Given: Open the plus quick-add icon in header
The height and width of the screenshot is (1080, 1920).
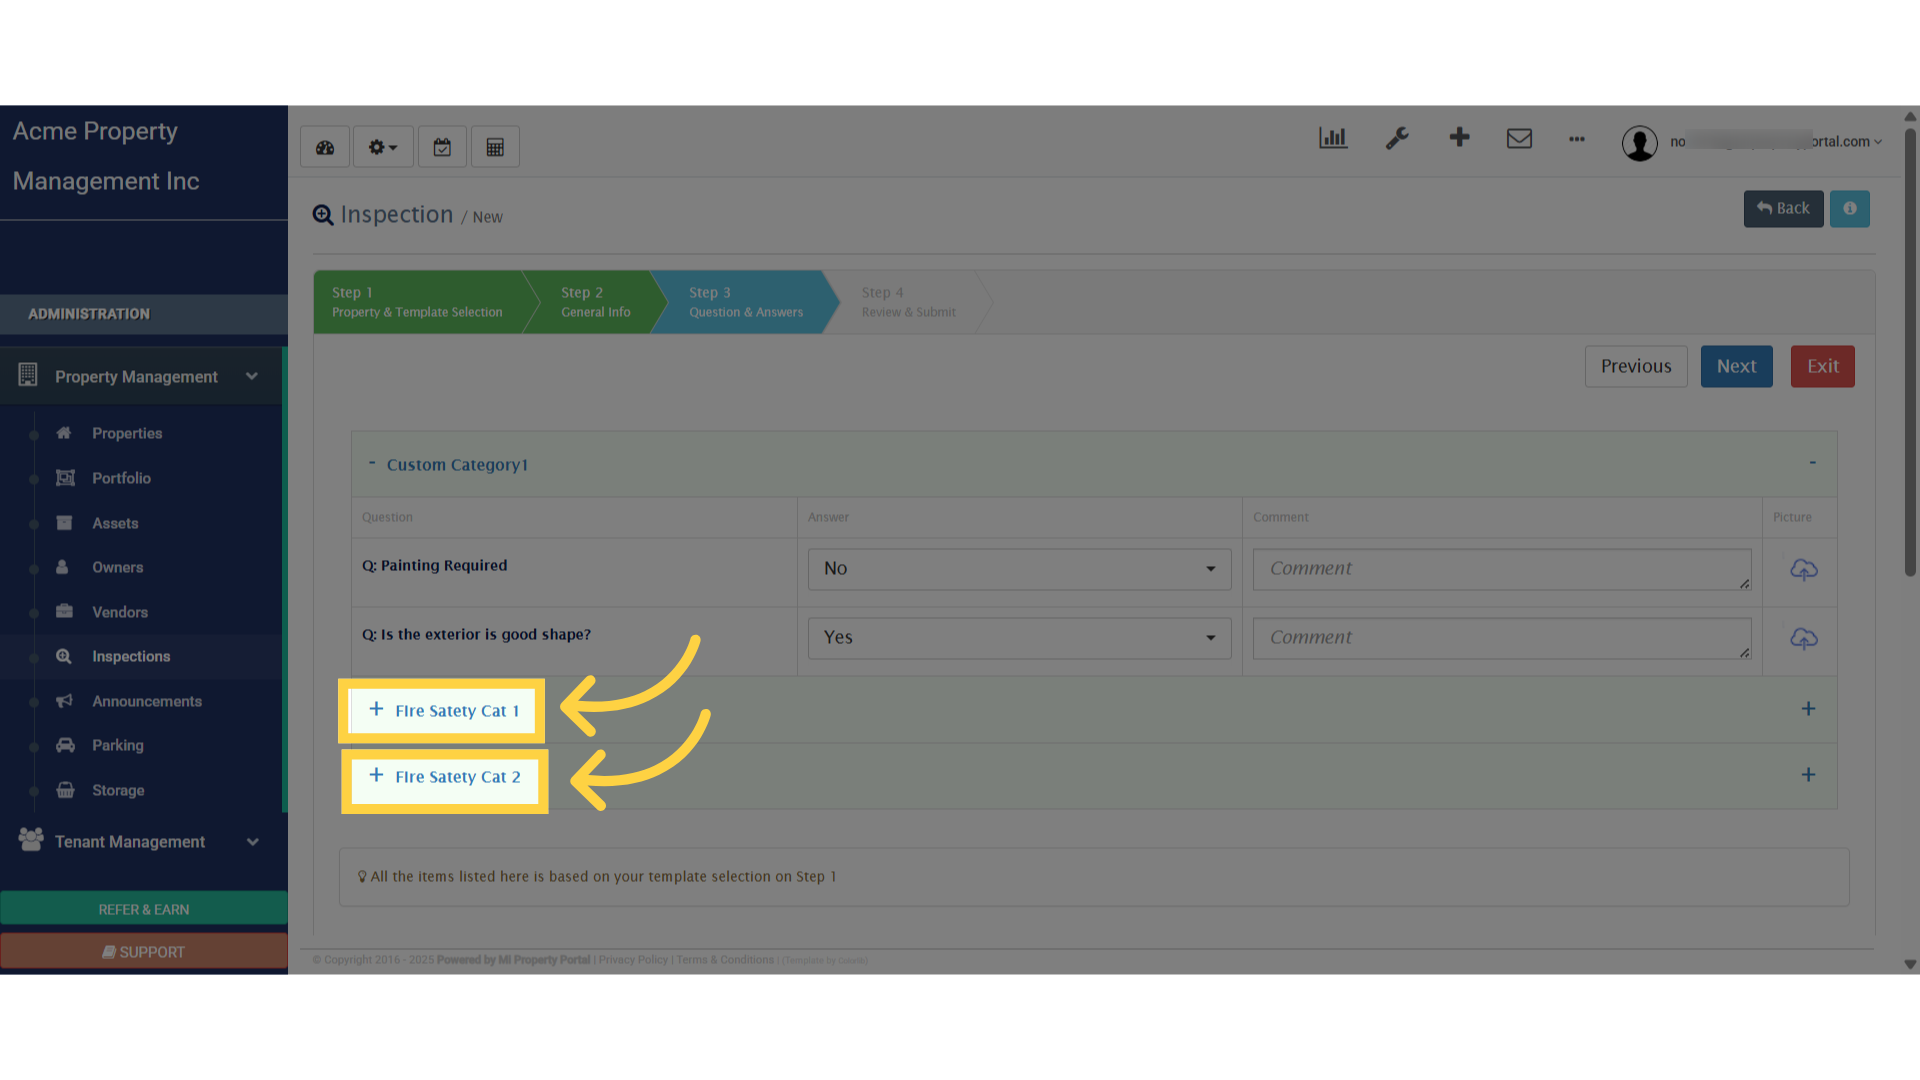Looking at the screenshot, I should [1459, 137].
